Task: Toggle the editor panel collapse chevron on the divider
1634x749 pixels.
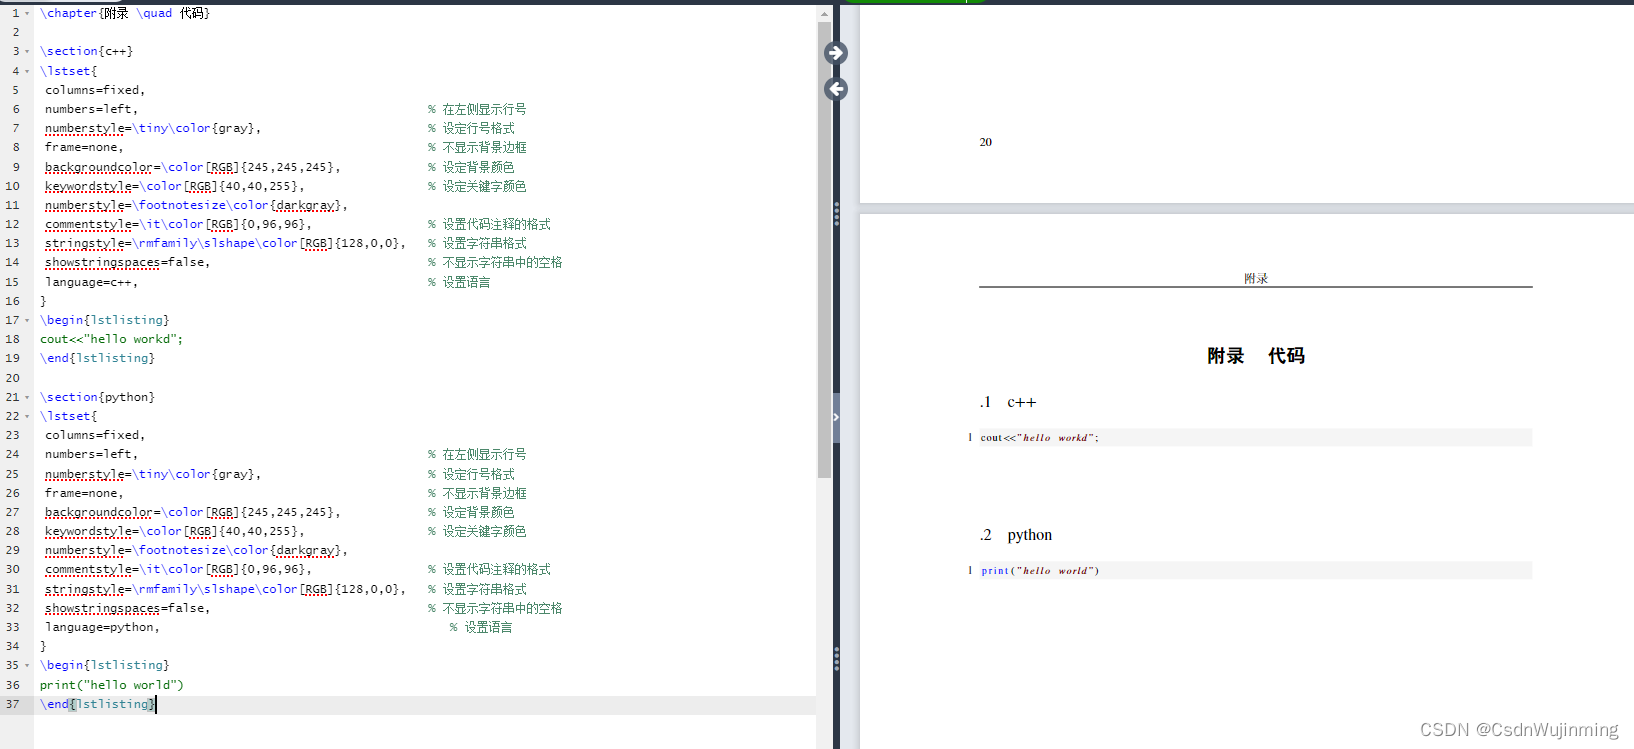Action: coord(836,417)
